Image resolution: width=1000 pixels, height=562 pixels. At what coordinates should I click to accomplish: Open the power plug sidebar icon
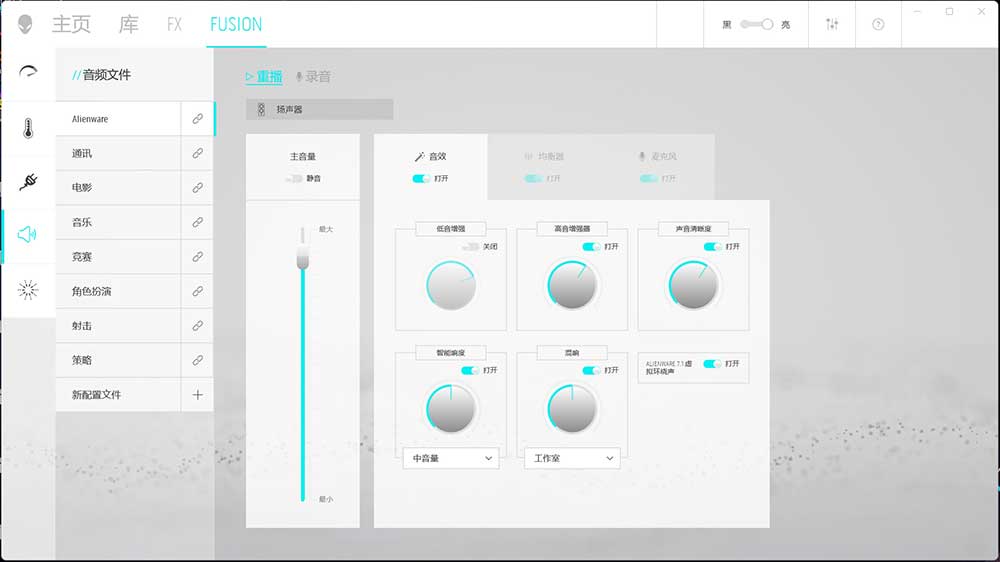click(x=28, y=182)
